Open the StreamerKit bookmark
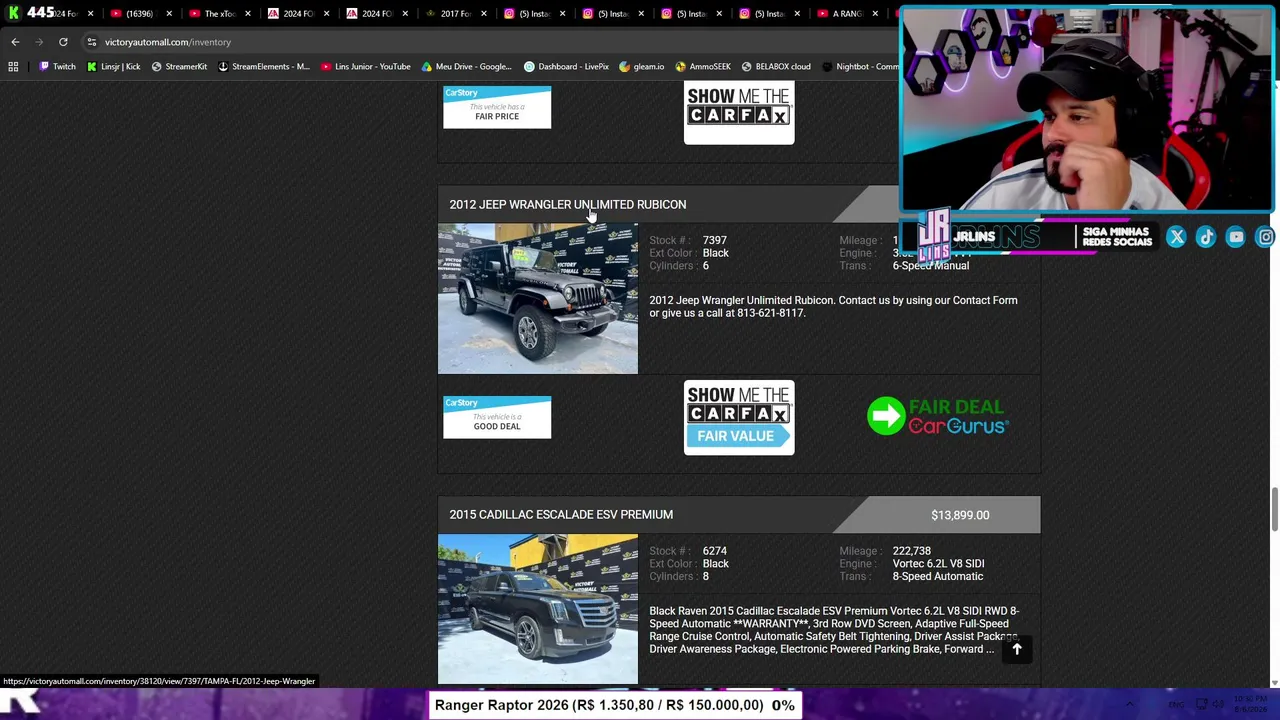This screenshot has height=720, width=1280. click(179, 67)
